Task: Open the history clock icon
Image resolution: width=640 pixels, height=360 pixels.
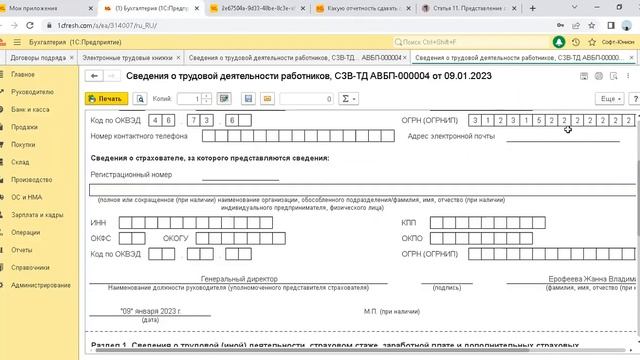Action: [576, 42]
